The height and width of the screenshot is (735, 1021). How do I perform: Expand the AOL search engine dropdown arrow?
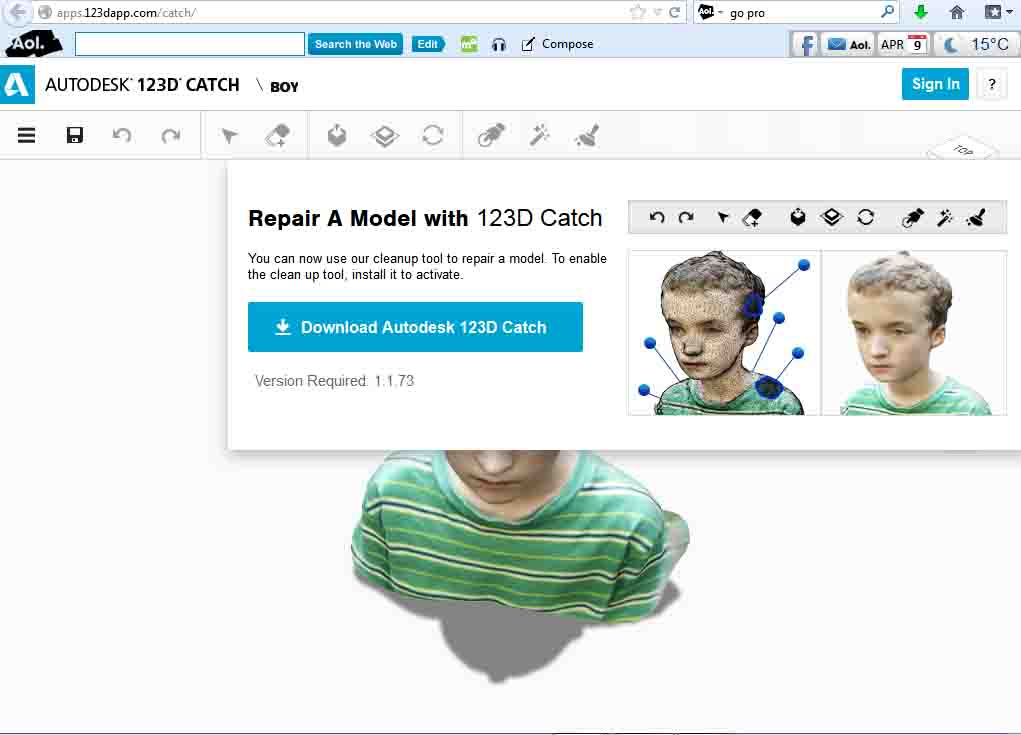(721, 12)
